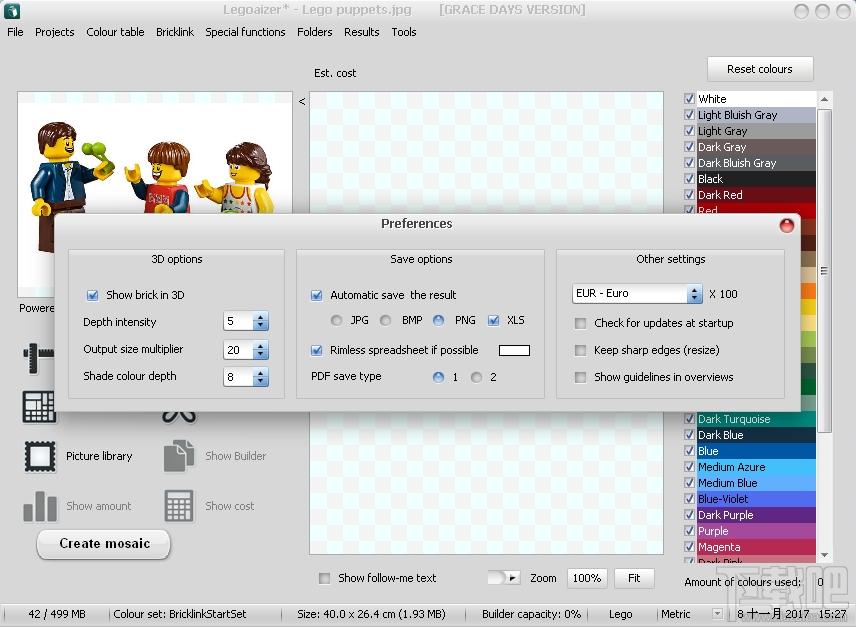Open the Projects menu
The width and height of the screenshot is (856, 627).
(55, 32)
